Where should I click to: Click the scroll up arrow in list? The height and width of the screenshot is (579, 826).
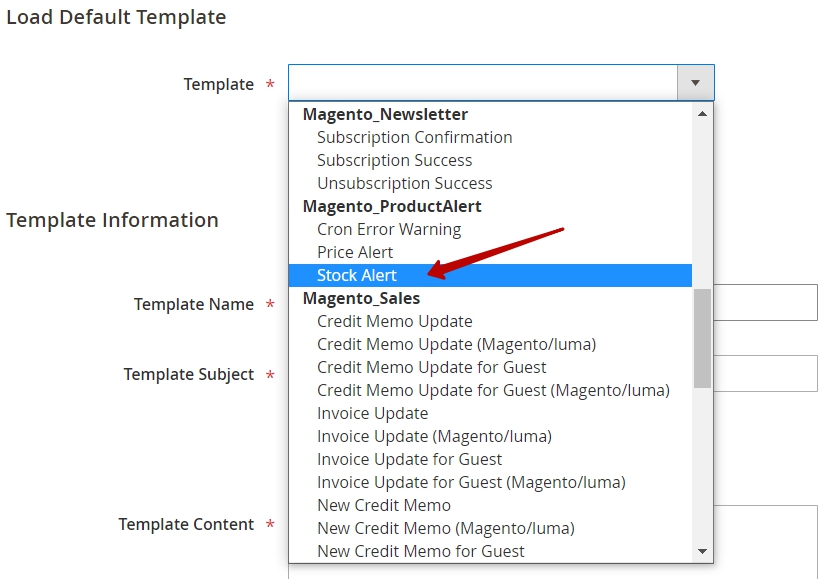[x=702, y=114]
